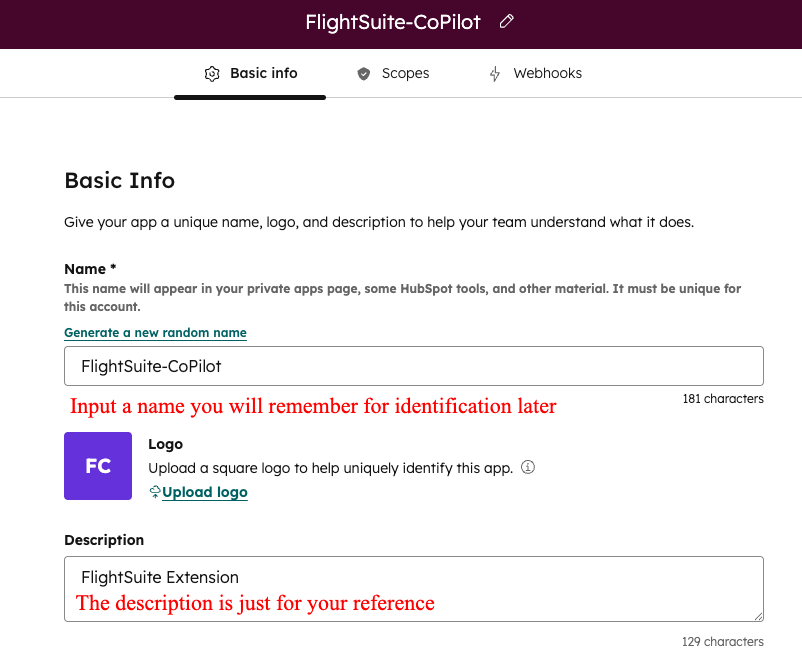802x667 pixels.
Task: Click the gear icon left of Basic info label
Action: (212, 73)
